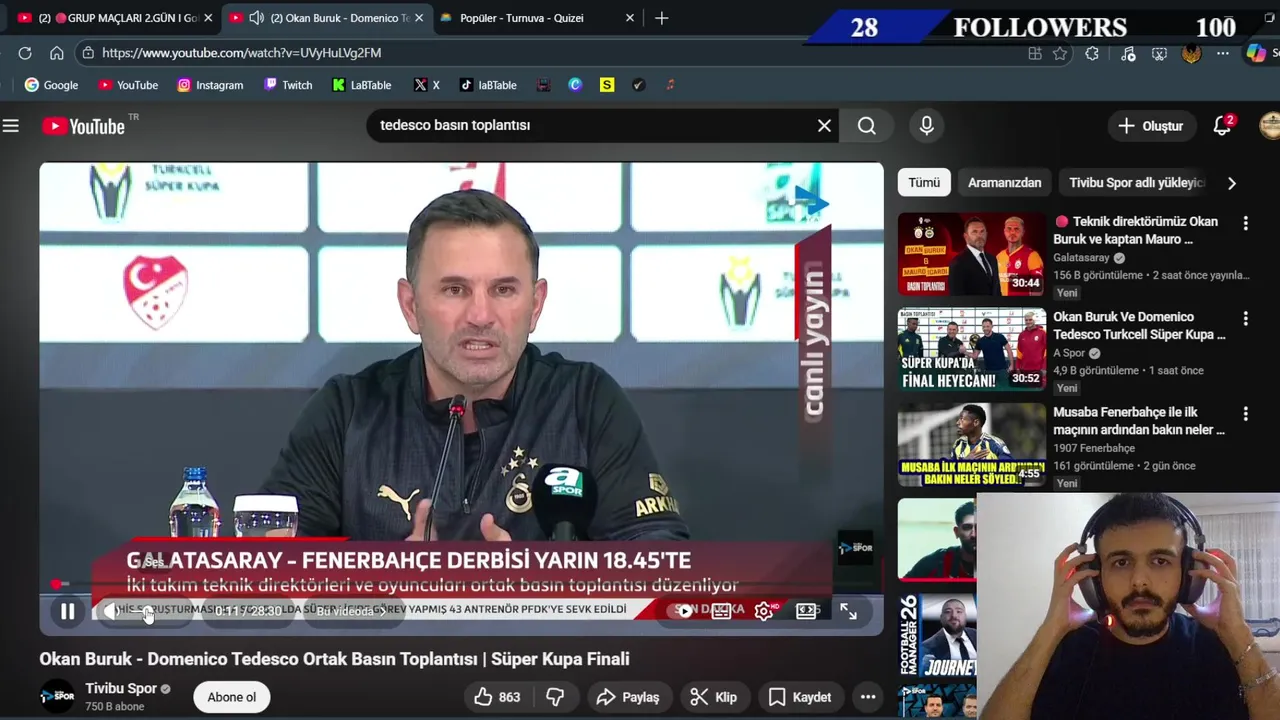The image size is (1280, 720).
Task: Open the options menu for the Okan Buruk ve kaptan Mauro video
Action: [x=1245, y=223]
